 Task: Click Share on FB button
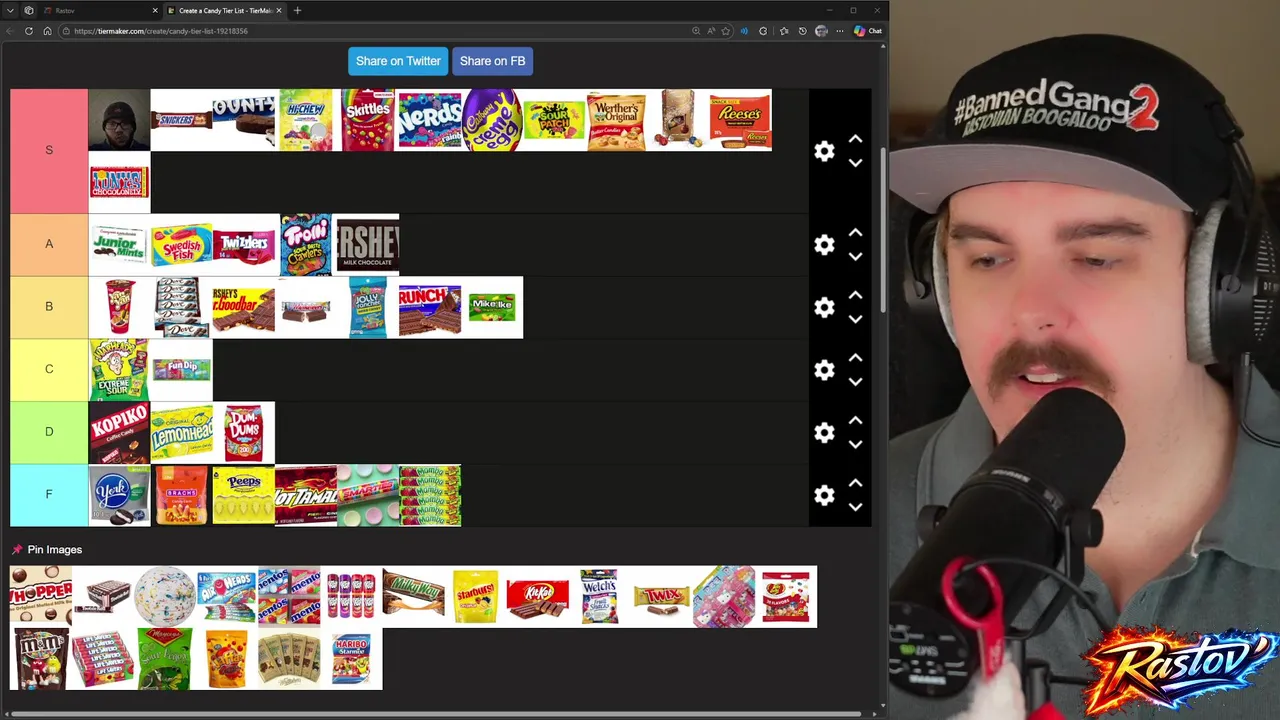click(492, 61)
